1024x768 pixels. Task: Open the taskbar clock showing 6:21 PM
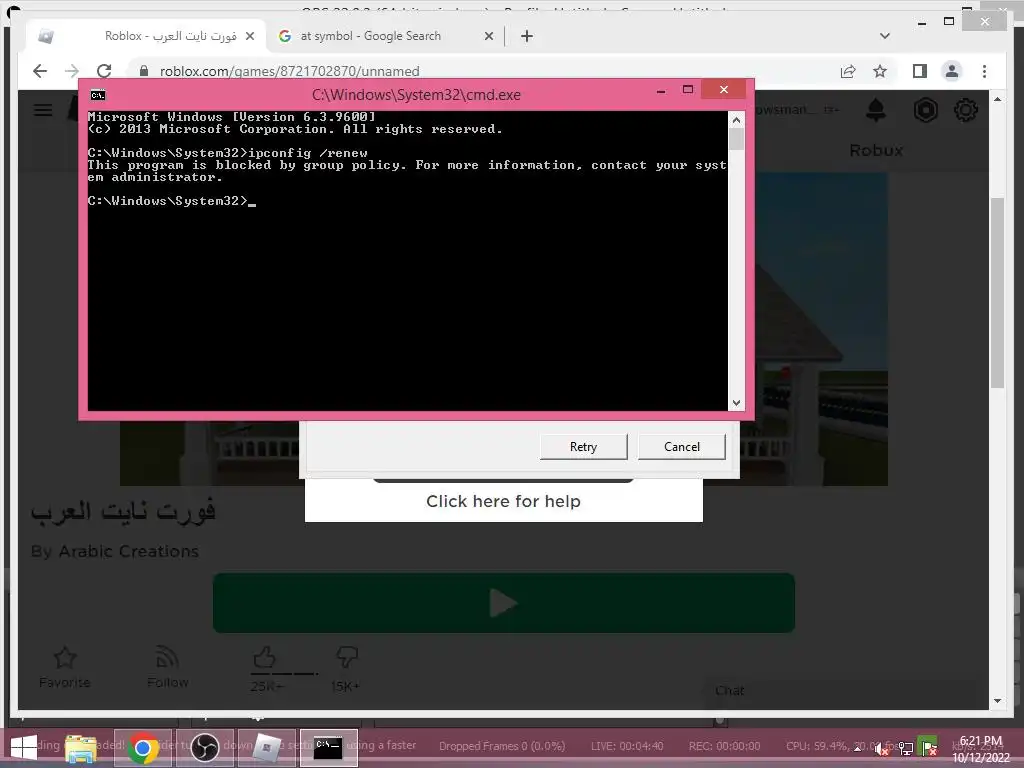coord(980,749)
